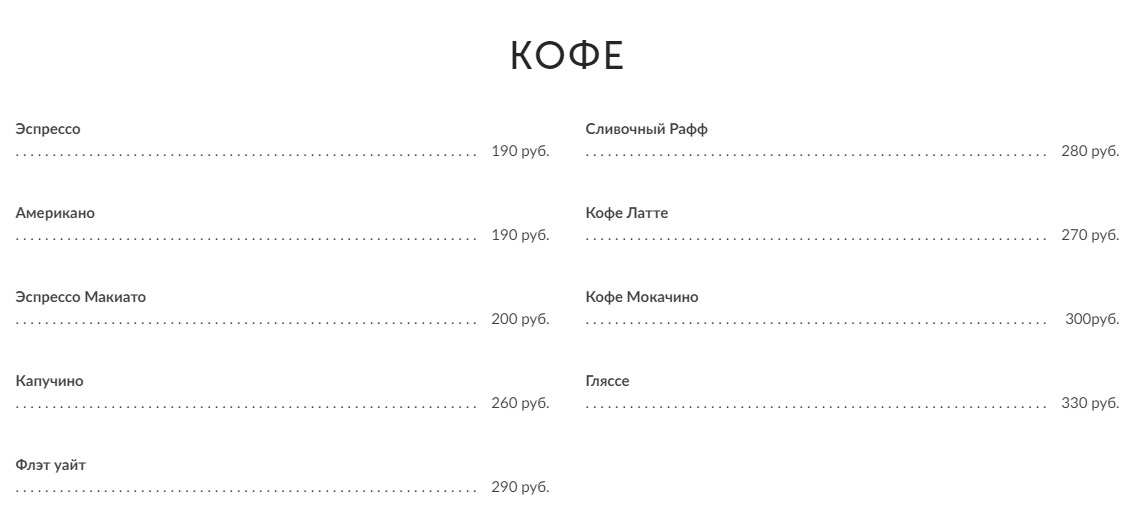The image size is (1145, 521).
Task: Select the Эспрессо menu item name
Action: pos(48,129)
